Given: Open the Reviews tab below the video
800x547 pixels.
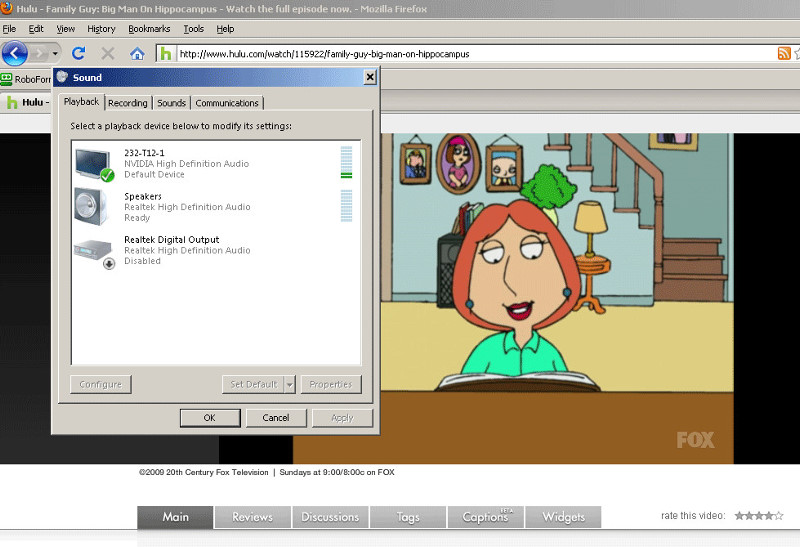Looking at the screenshot, I should pyautogui.click(x=253, y=517).
